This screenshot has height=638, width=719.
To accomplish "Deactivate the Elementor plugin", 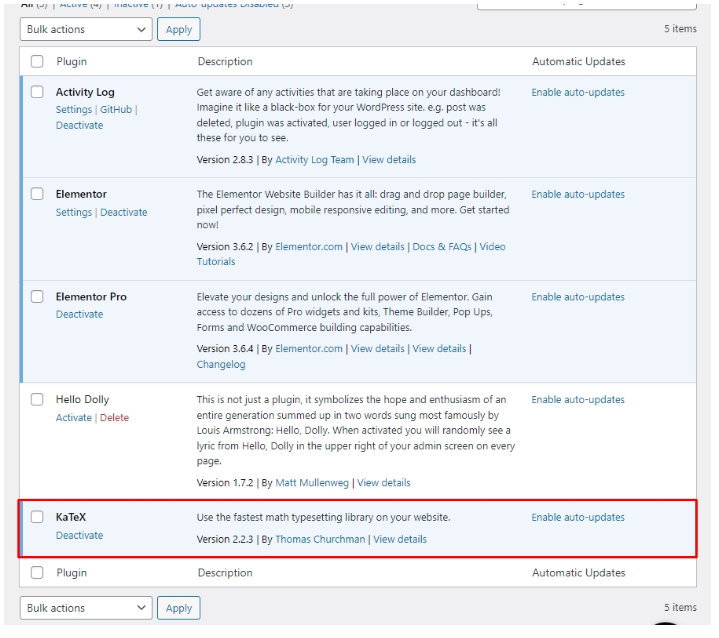I will [124, 212].
